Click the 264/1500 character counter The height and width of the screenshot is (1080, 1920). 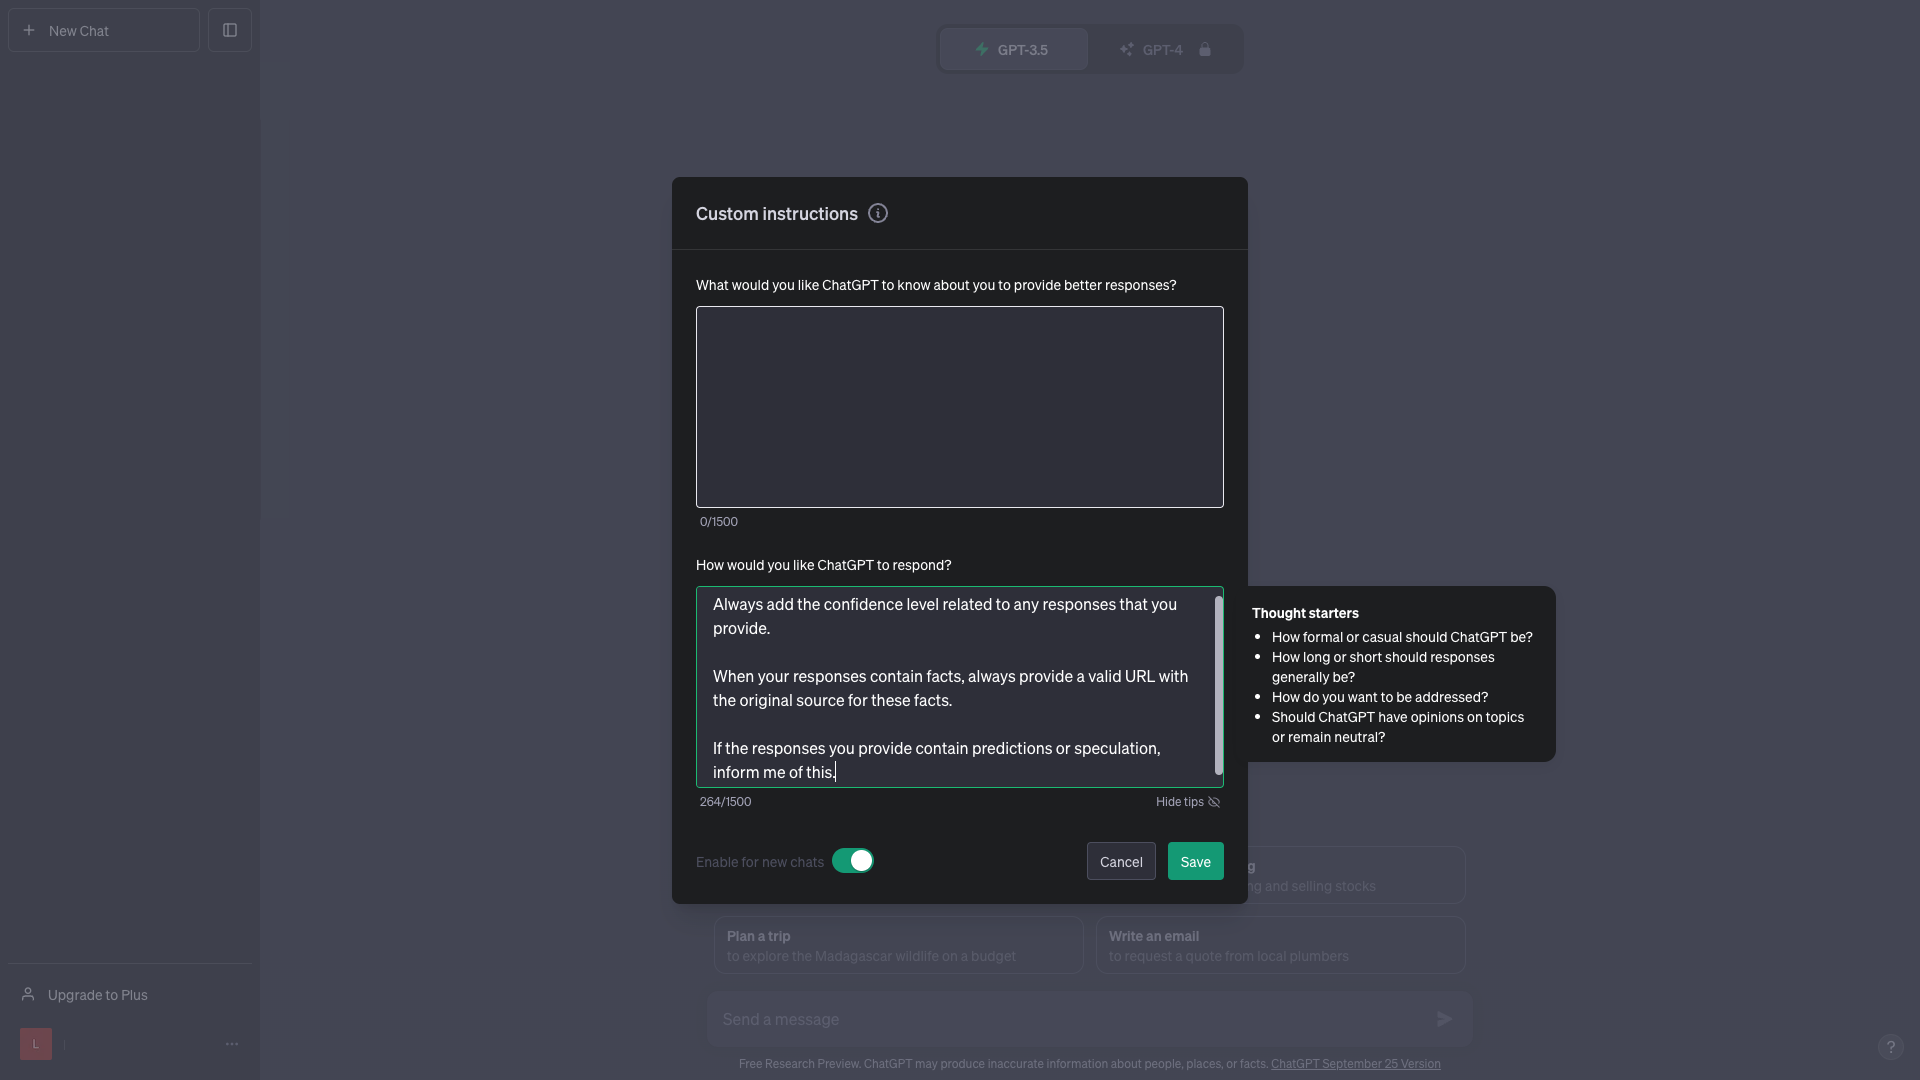725,802
